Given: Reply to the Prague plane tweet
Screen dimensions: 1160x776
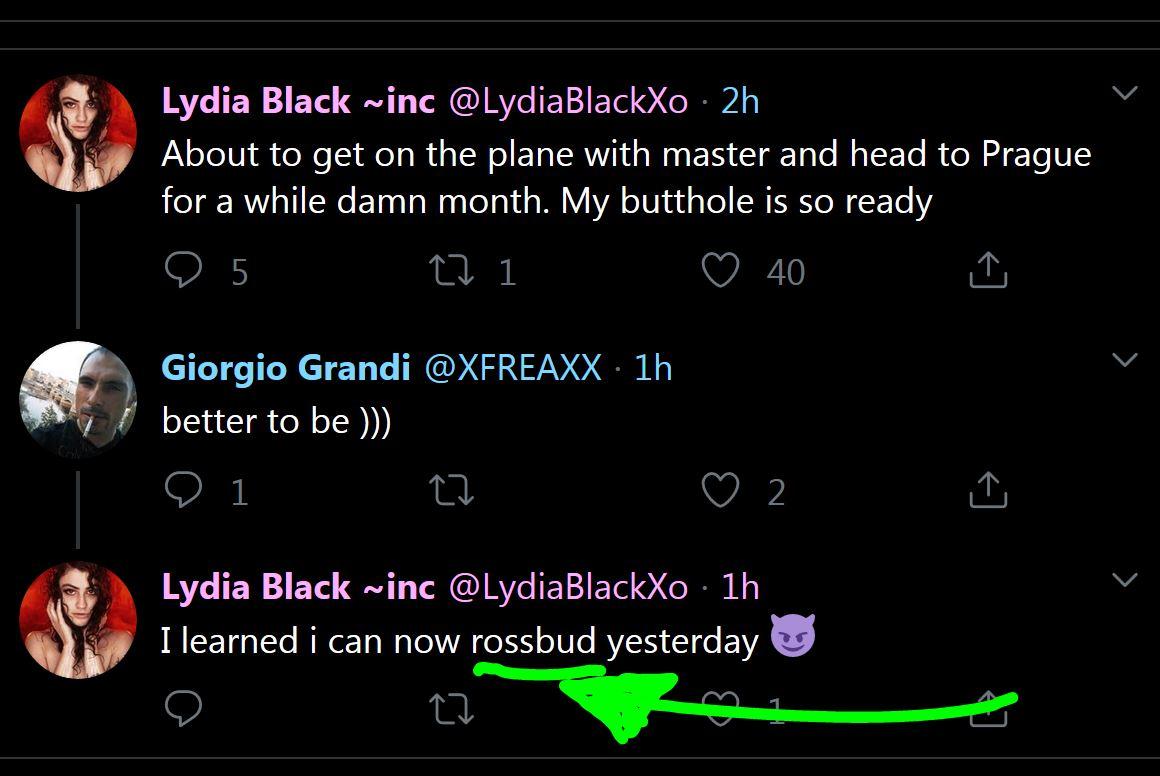Looking at the screenshot, I should coord(183,270).
